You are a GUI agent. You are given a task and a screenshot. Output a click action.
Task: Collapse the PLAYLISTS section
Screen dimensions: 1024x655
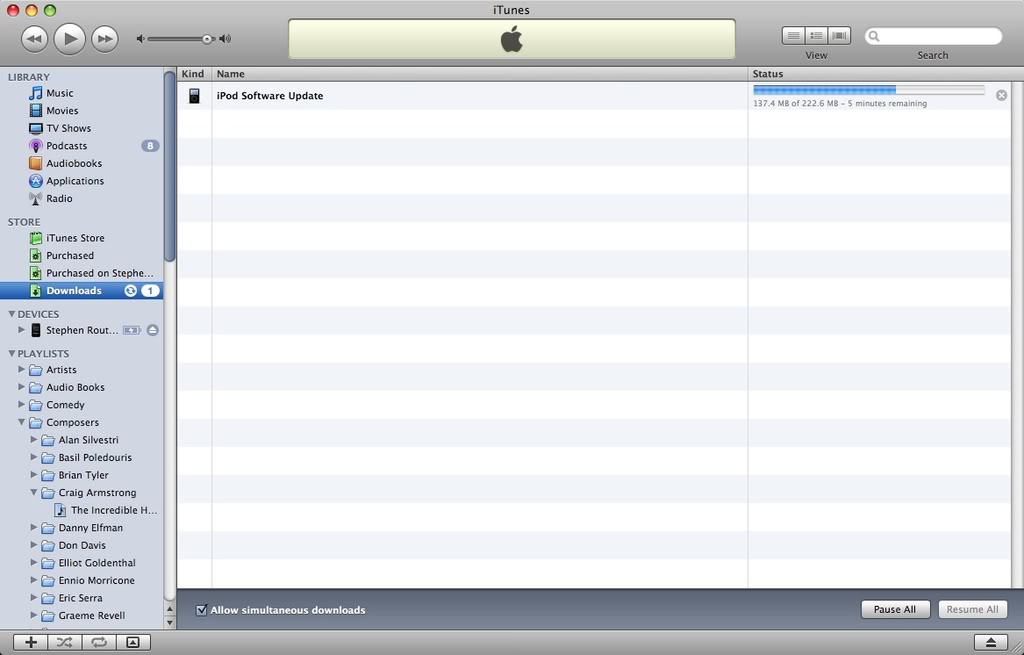(x=11, y=353)
